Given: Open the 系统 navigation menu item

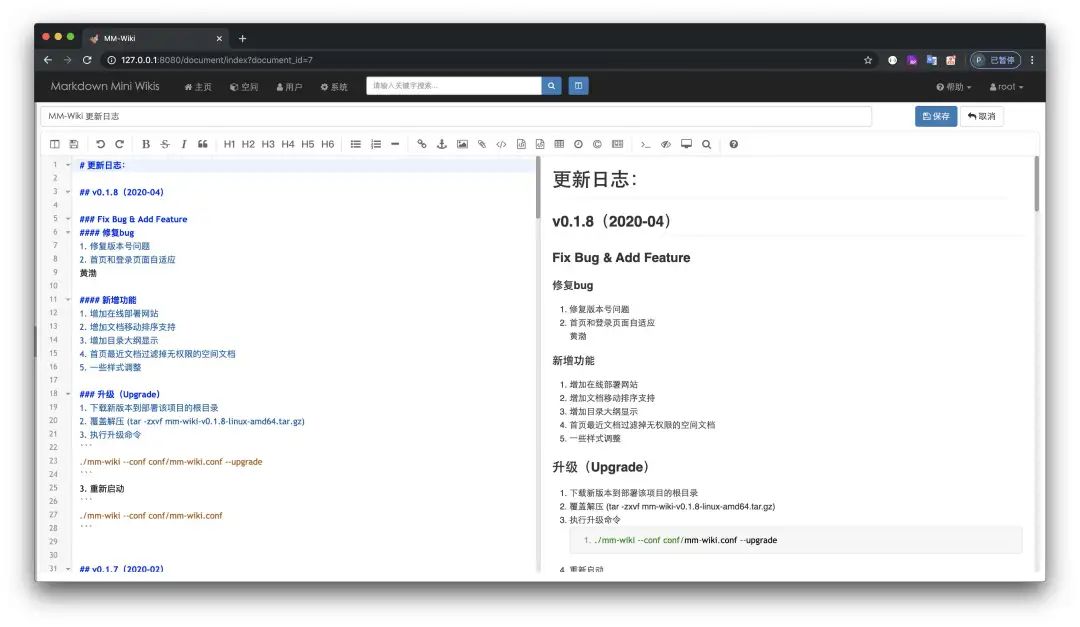Looking at the screenshot, I should (334, 87).
